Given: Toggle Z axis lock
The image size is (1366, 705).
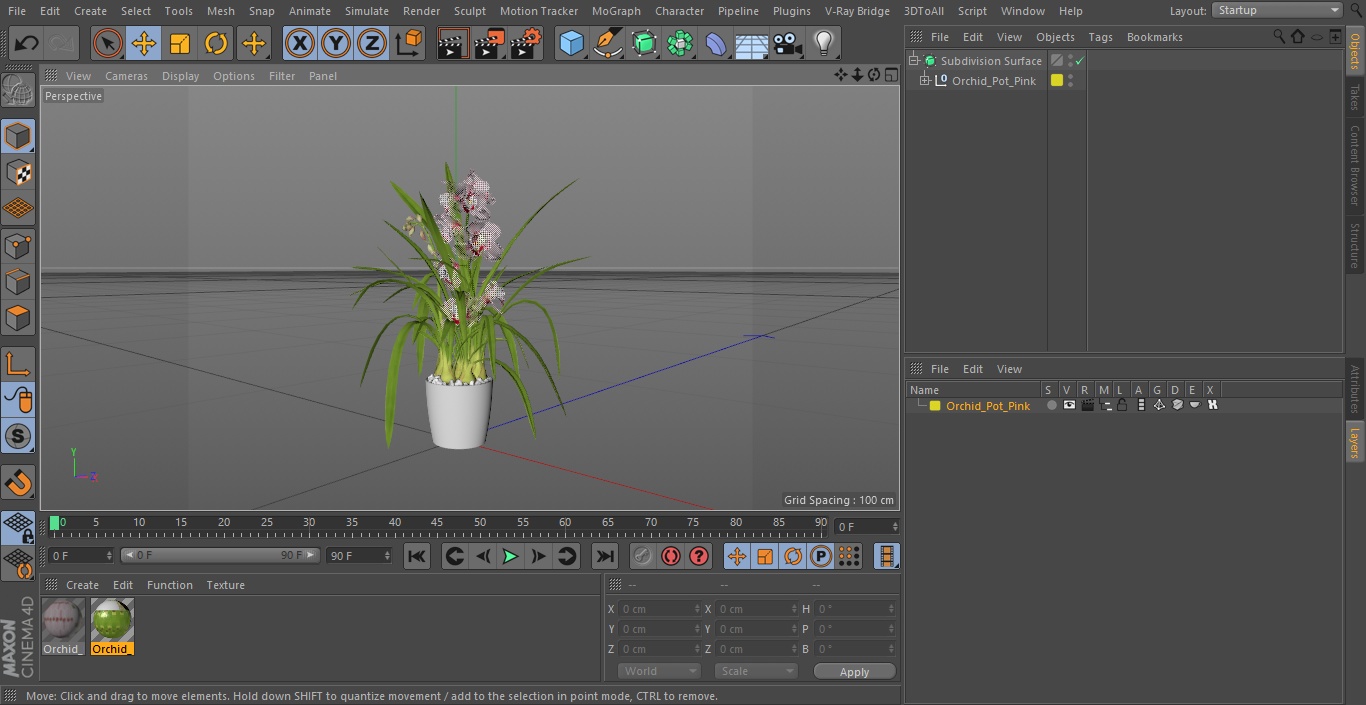Looking at the screenshot, I should (372, 43).
